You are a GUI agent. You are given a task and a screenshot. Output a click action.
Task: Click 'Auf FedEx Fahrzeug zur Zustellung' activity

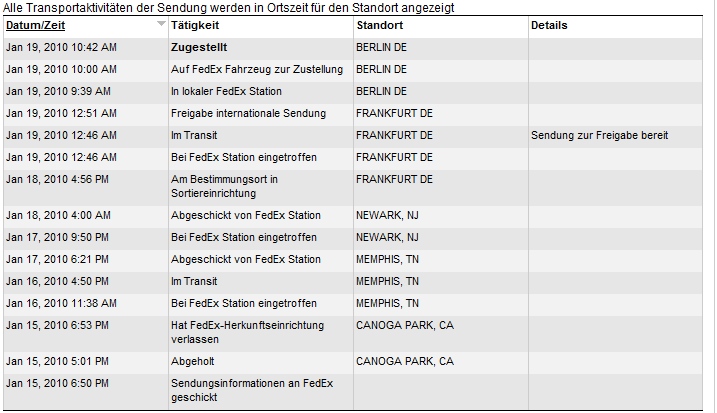[x=257, y=70]
